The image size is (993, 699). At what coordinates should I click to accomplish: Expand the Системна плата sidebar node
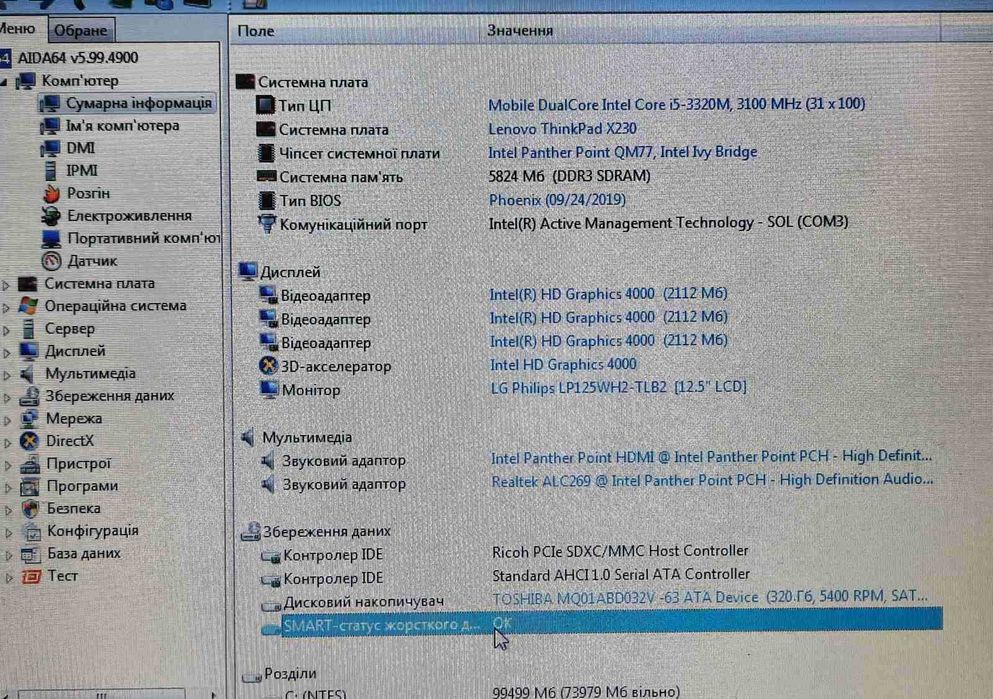coord(6,285)
